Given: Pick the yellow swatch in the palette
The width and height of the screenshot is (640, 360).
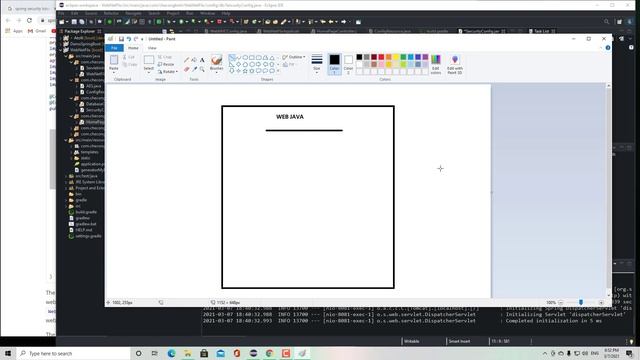Looking at the screenshot, I should 396,57.
